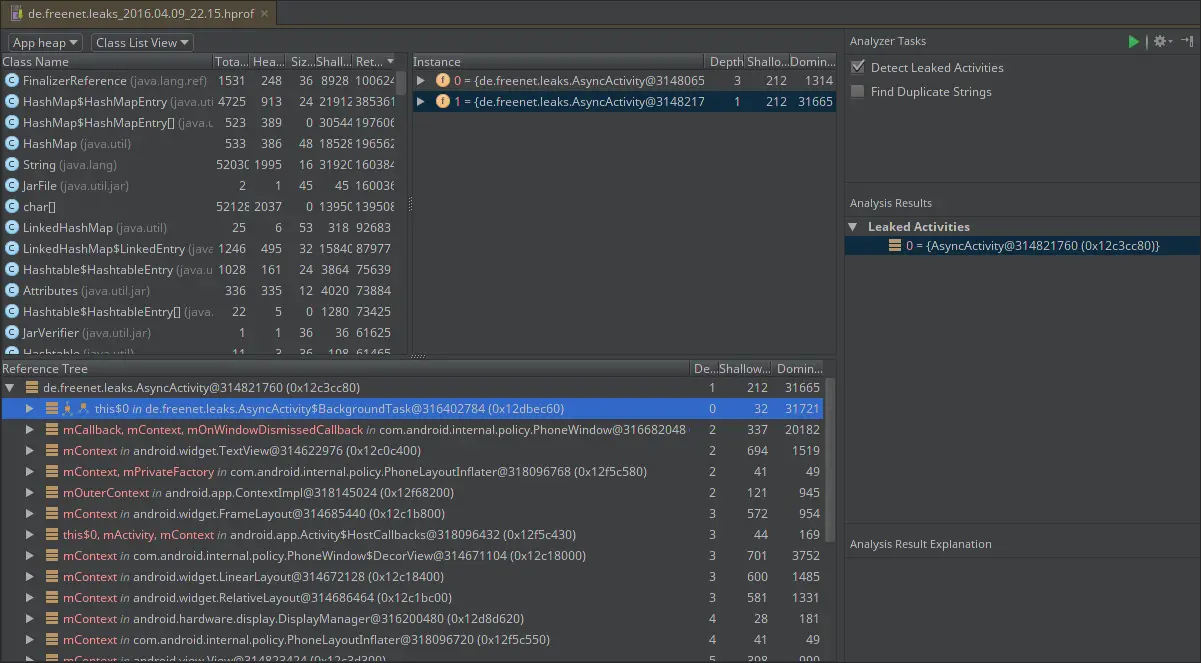Collapse the root AsyncActivity@314821760 reference node
The width and height of the screenshot is (1201, 663).
coord(10,387)
